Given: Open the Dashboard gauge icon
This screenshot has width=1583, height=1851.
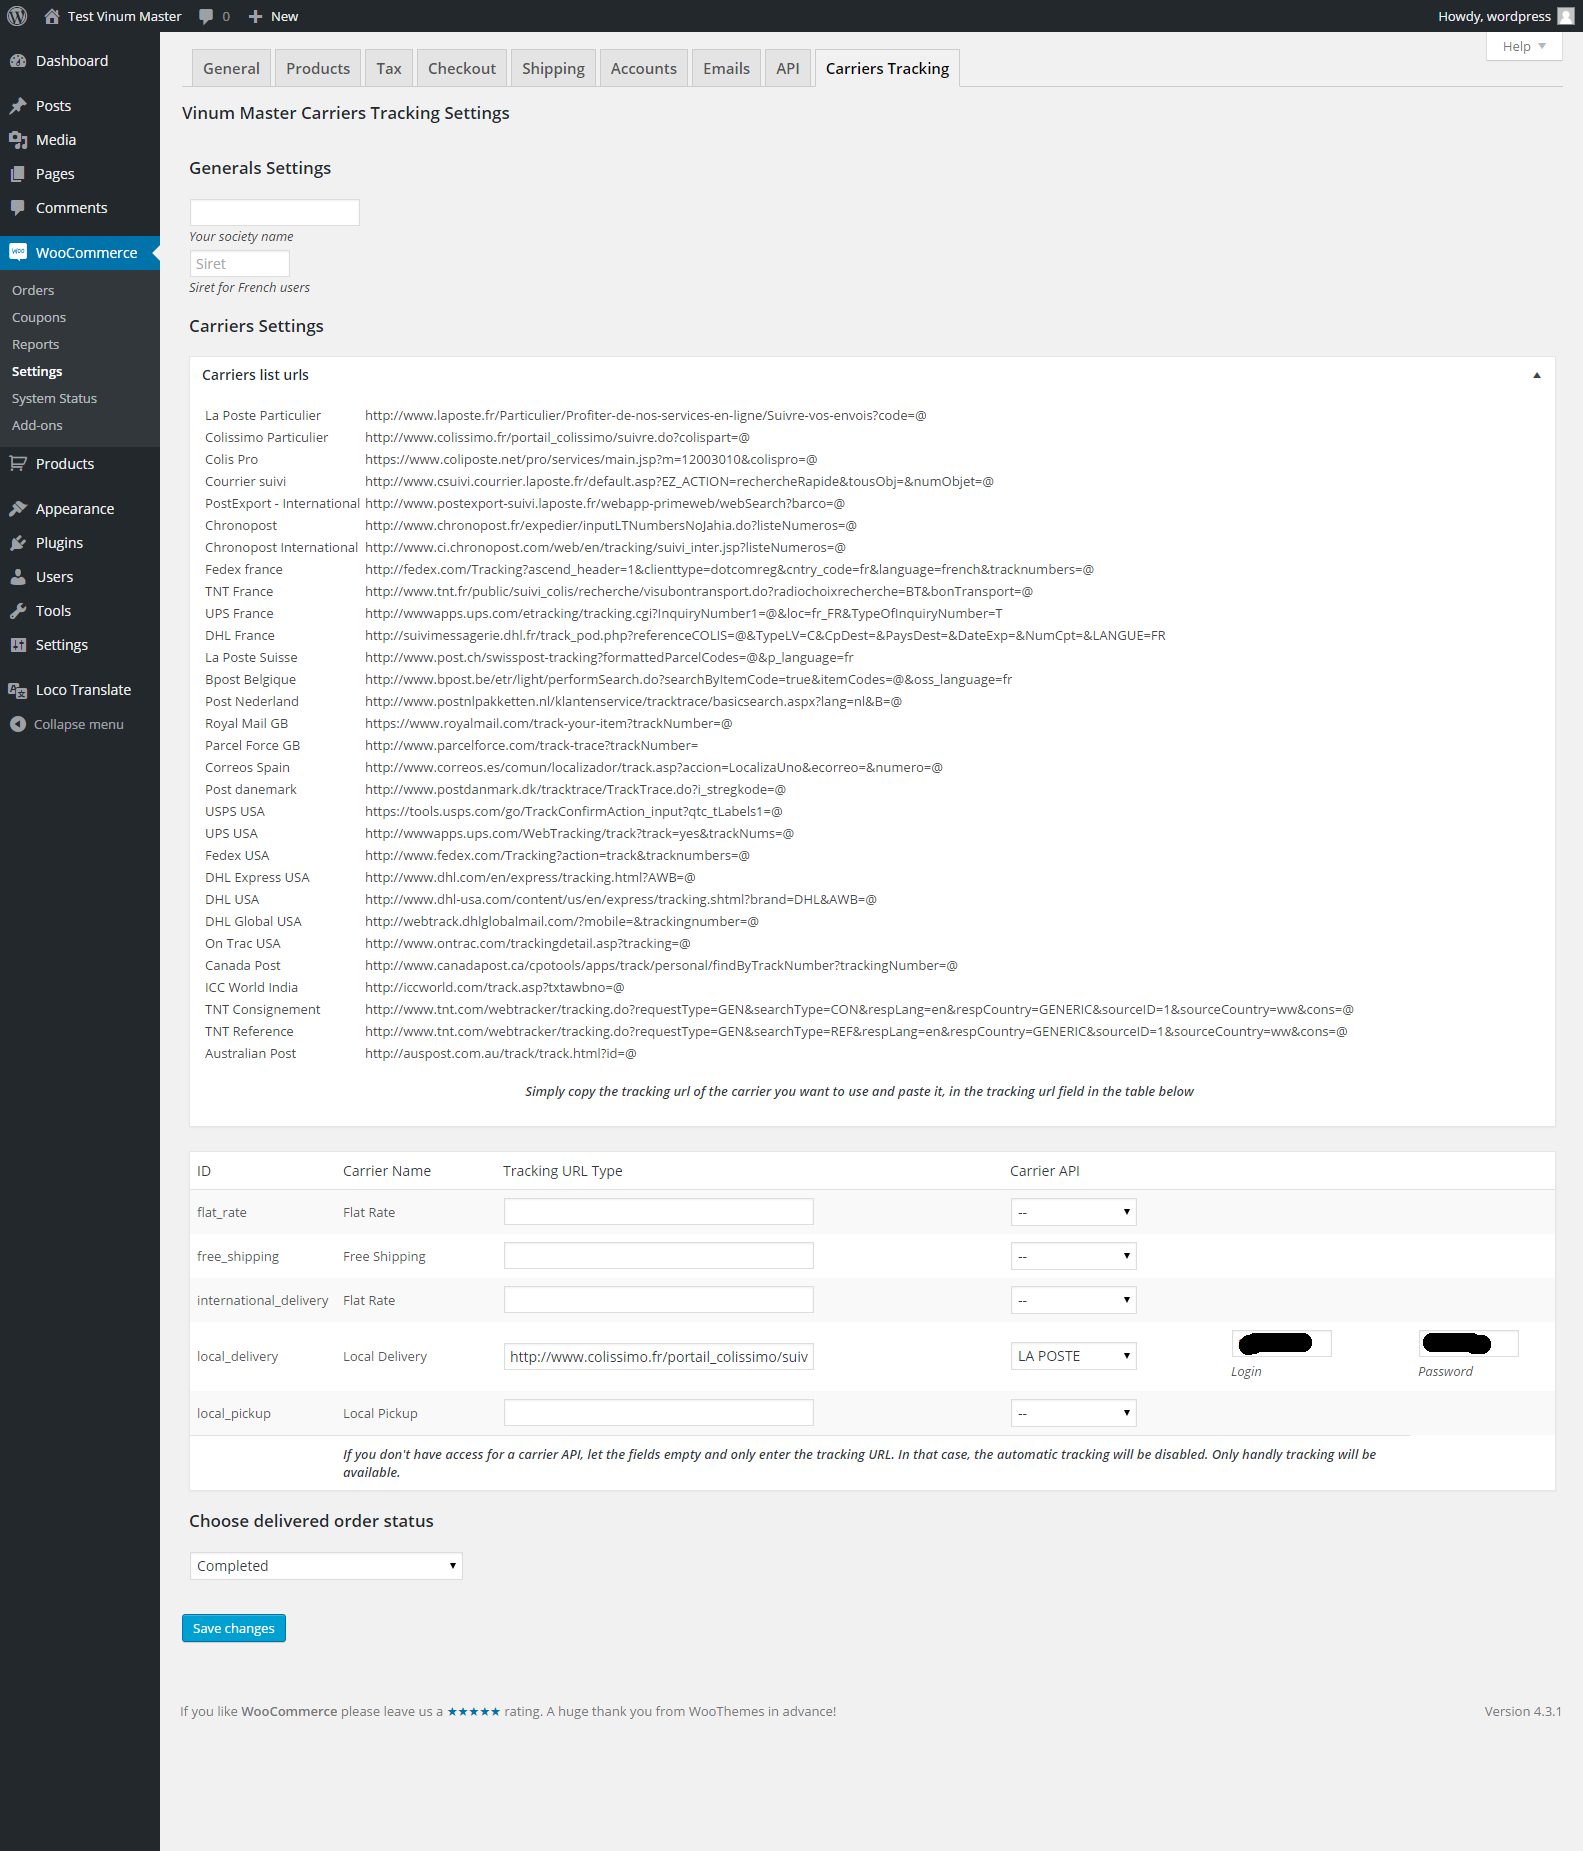Looking at the screenshot, I should pyautogui.click(x=18, y=61).
